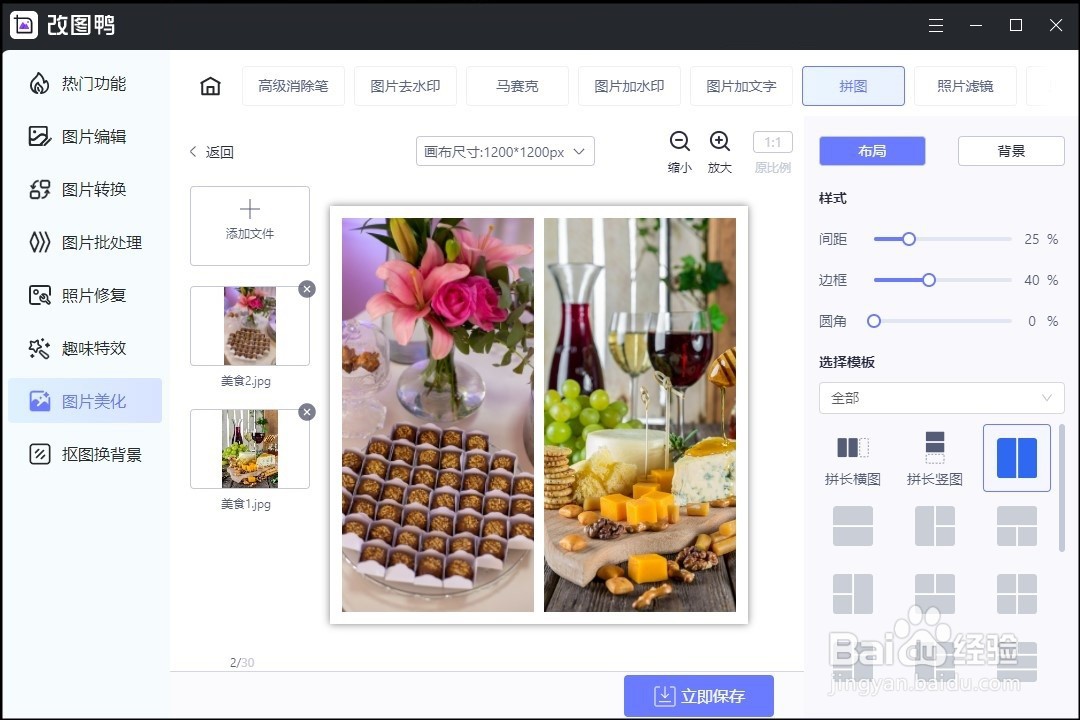The width and height of the screenshot is (1080, 720).
Task: Select the 热门功能 sidebar icon
Action: pos(85,84)
